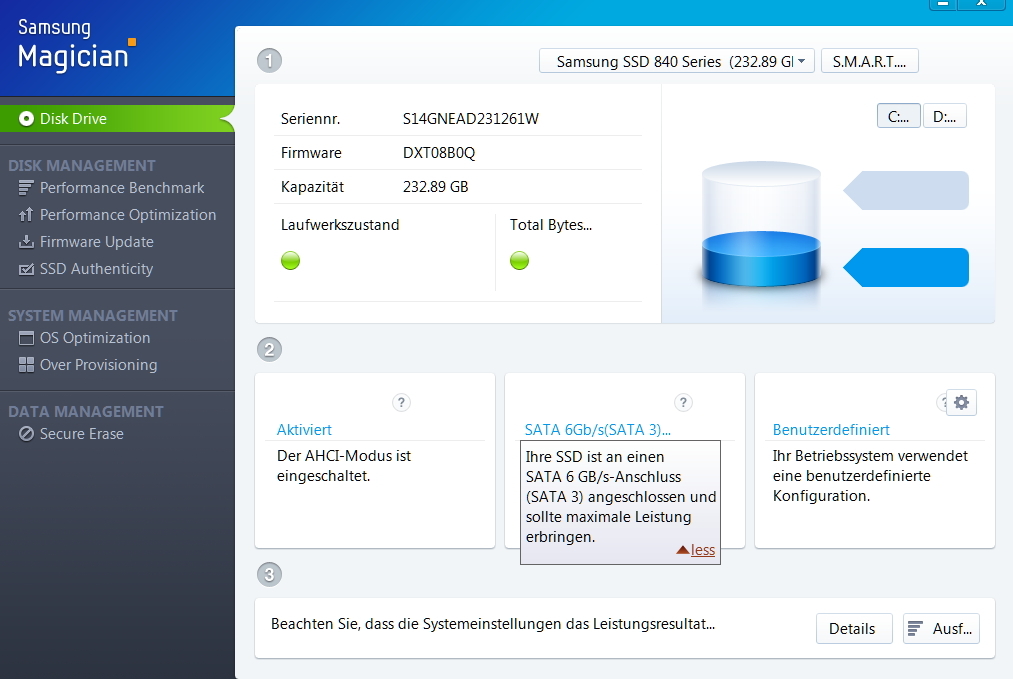Click the blue disk cylinder graphic
1013x679 pixels.
761,225
